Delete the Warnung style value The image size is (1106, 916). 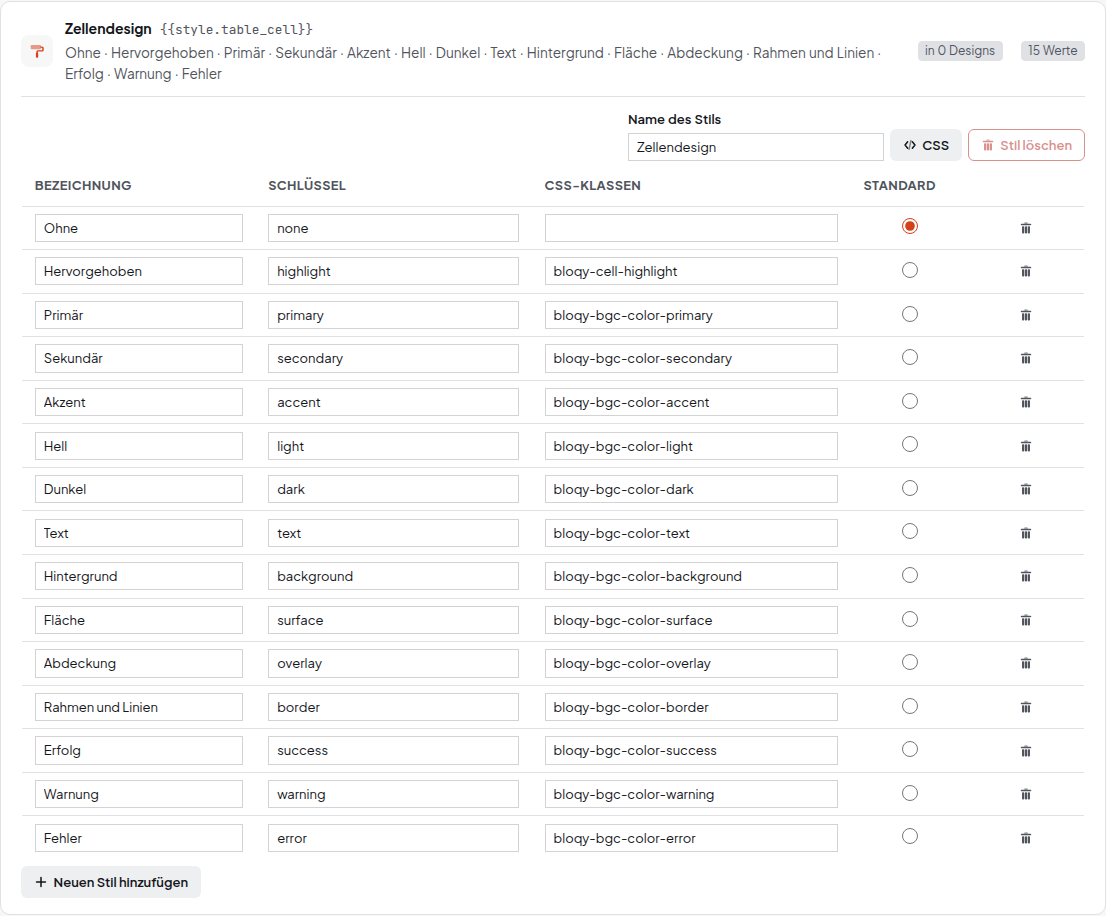(1026, 794)
